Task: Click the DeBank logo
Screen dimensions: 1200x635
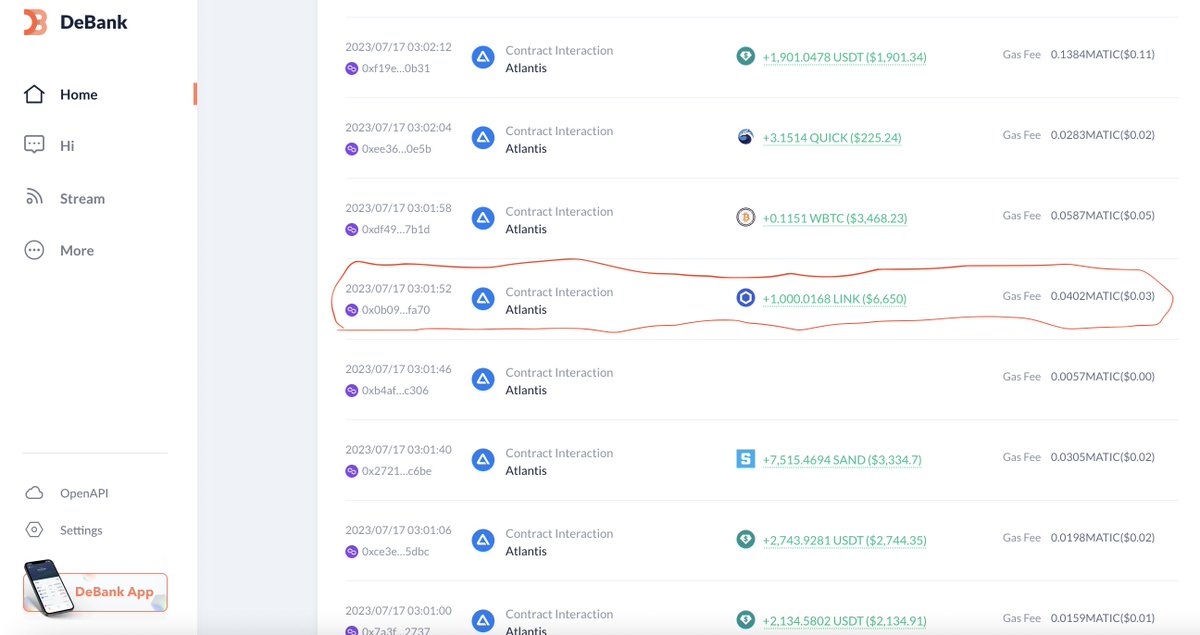Action: point(75,21)
